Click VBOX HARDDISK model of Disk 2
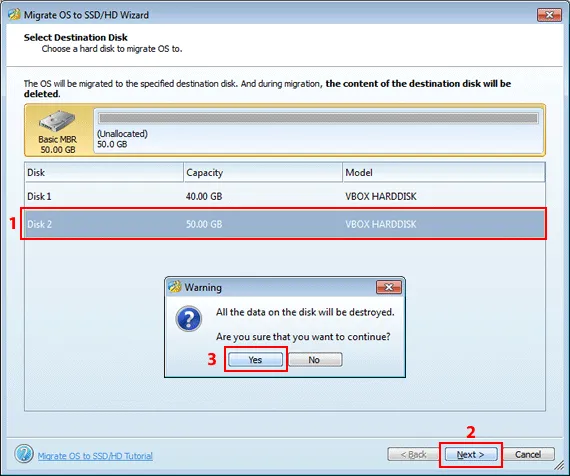Image resolution: width=570 pixels, height=476 pixels. pyautogui.click(x=381, y=224)
